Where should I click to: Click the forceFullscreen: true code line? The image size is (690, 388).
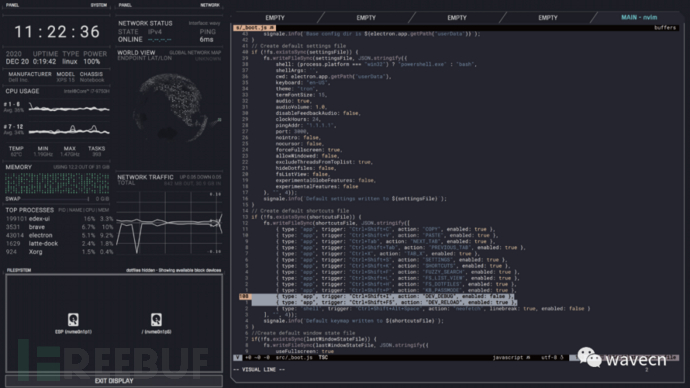pos(309,150)
